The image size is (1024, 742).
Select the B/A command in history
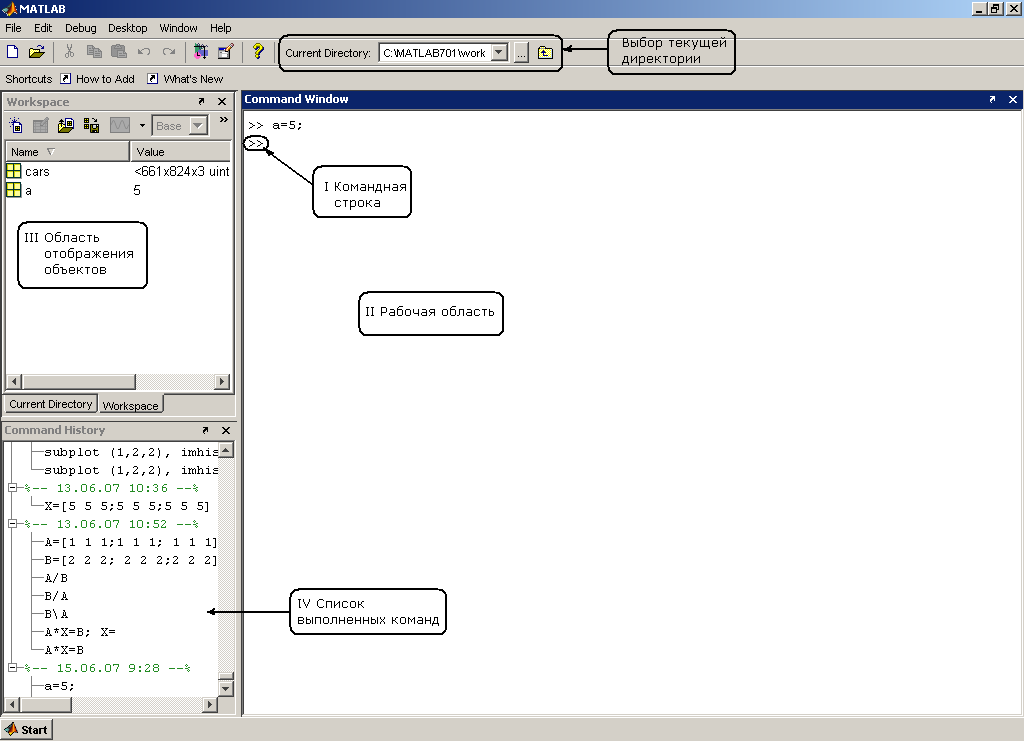(56, 596)
